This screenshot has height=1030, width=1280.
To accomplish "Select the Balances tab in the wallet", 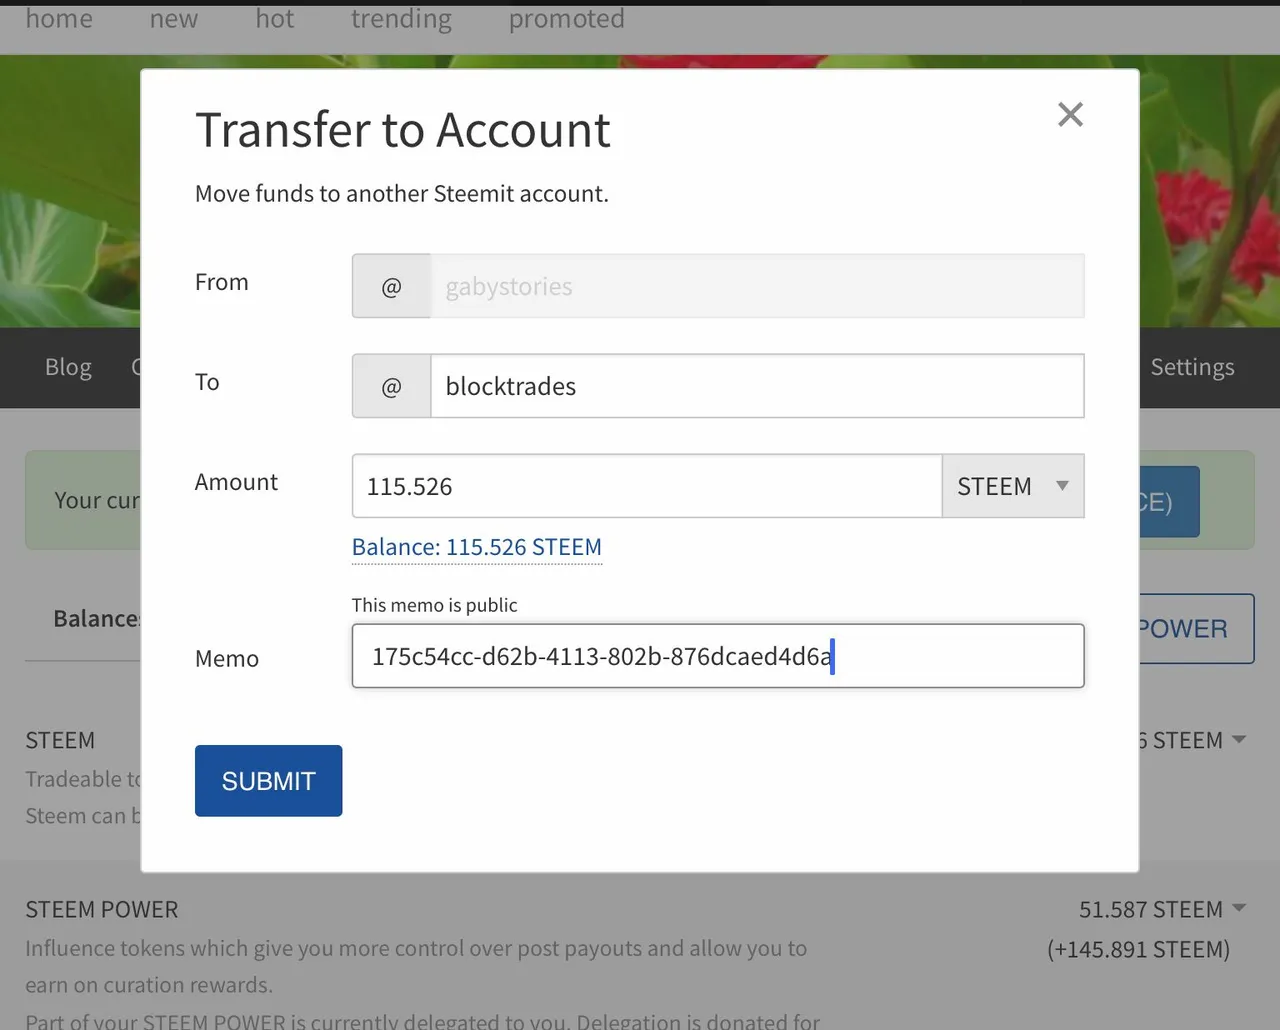I will [x=96, y=619].
